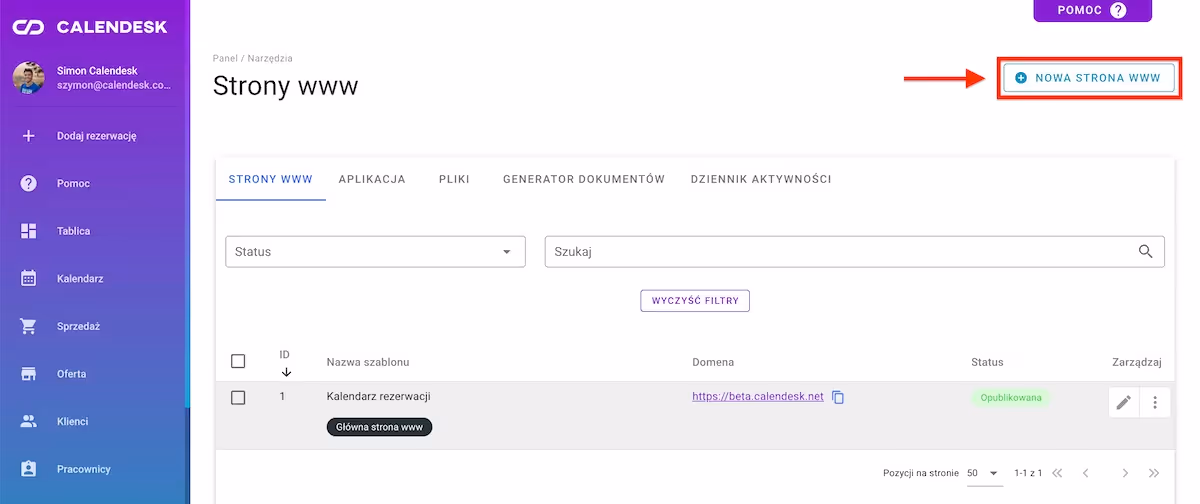
Task: Tick the checkbox for Kalendarz rezerwacji row
Action: (238, 397)
